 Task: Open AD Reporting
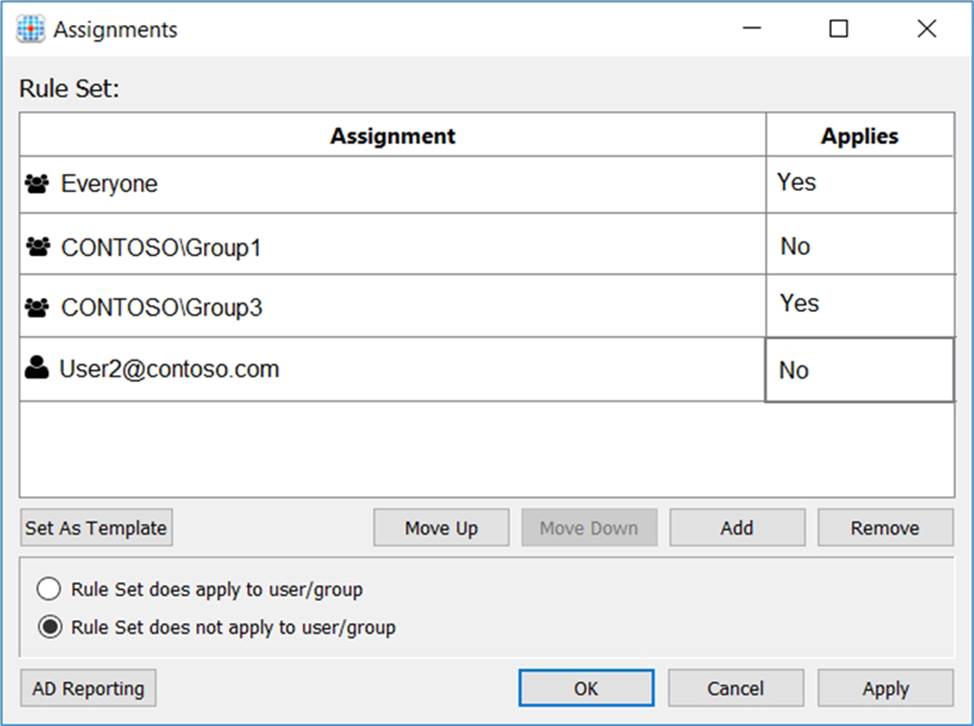[x=88, y=688]
